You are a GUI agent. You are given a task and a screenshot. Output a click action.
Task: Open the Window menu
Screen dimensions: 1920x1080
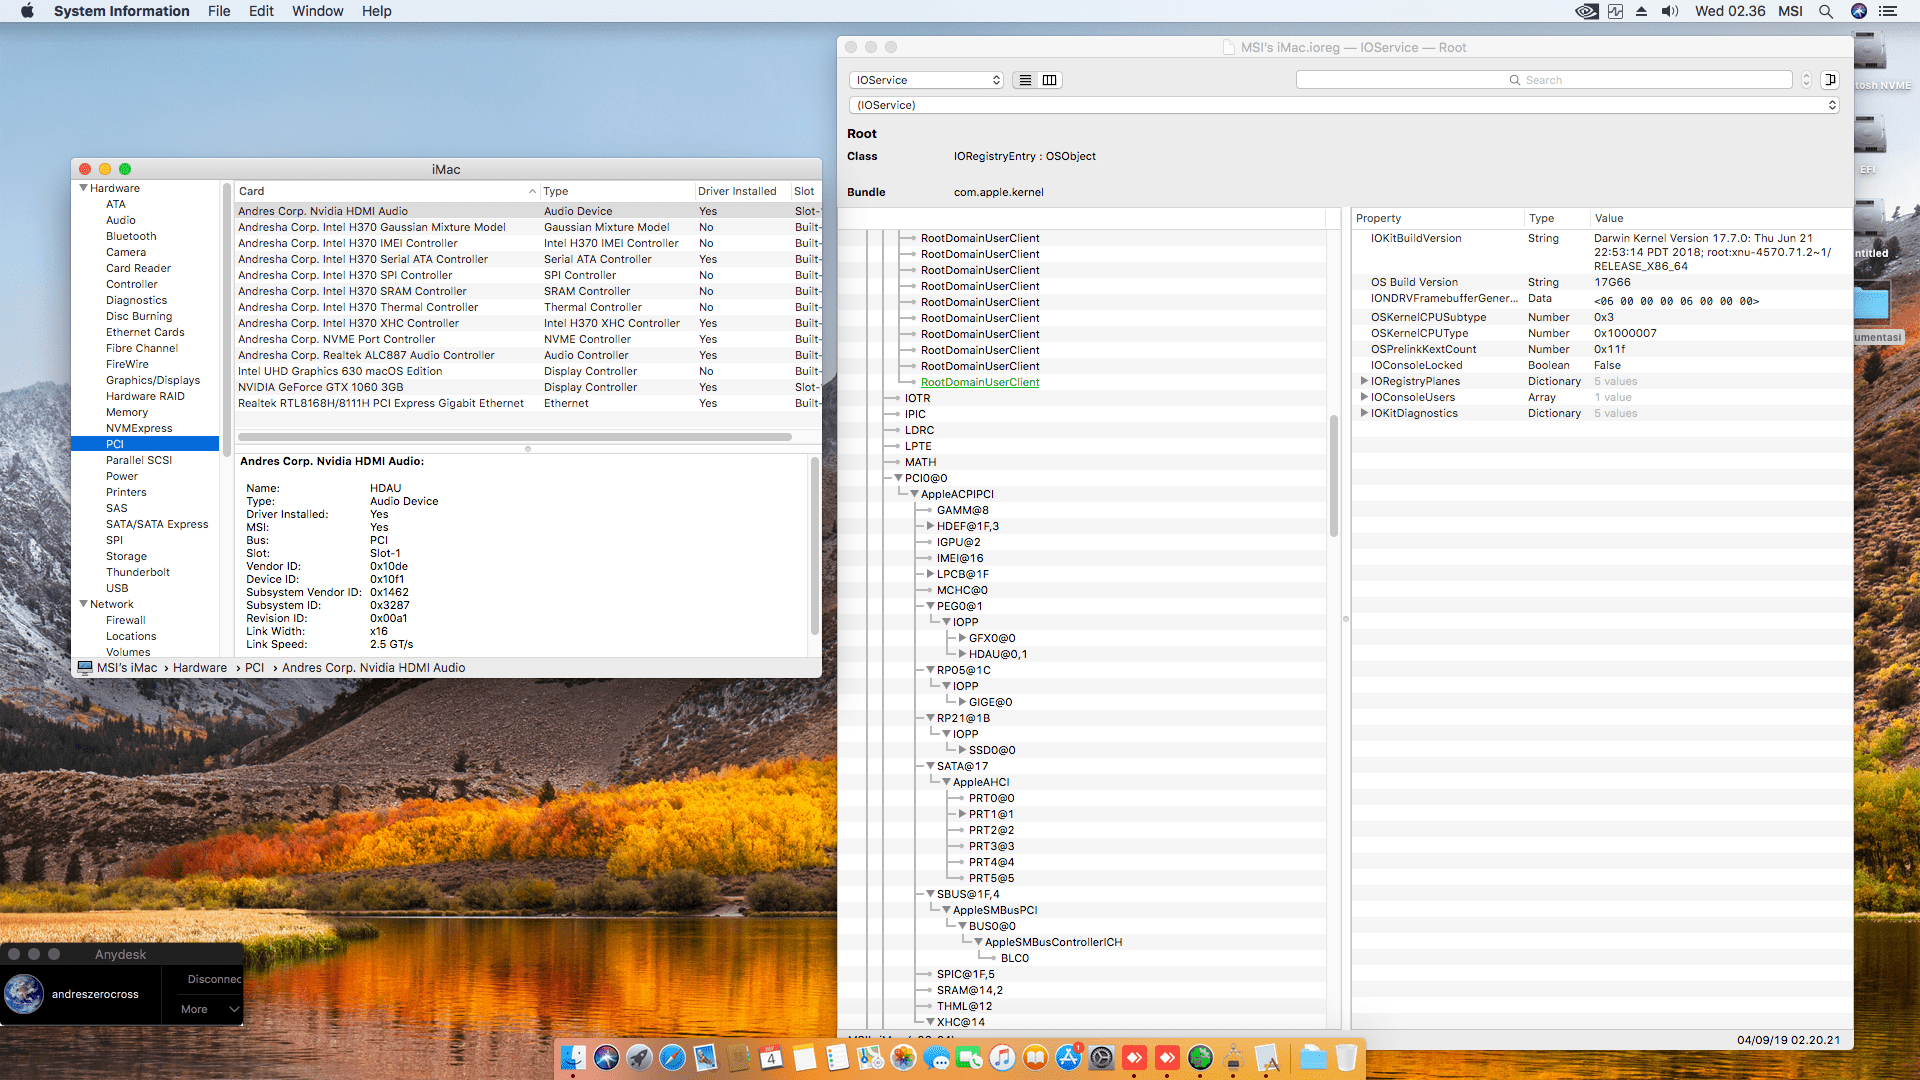[x=317, y=11]
